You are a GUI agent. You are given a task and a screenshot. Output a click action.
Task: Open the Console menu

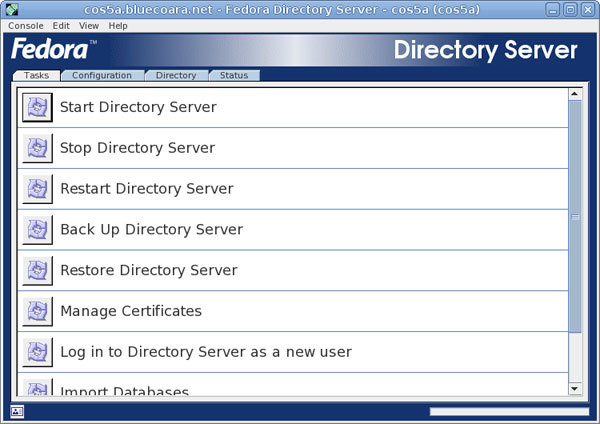(26, 26)
